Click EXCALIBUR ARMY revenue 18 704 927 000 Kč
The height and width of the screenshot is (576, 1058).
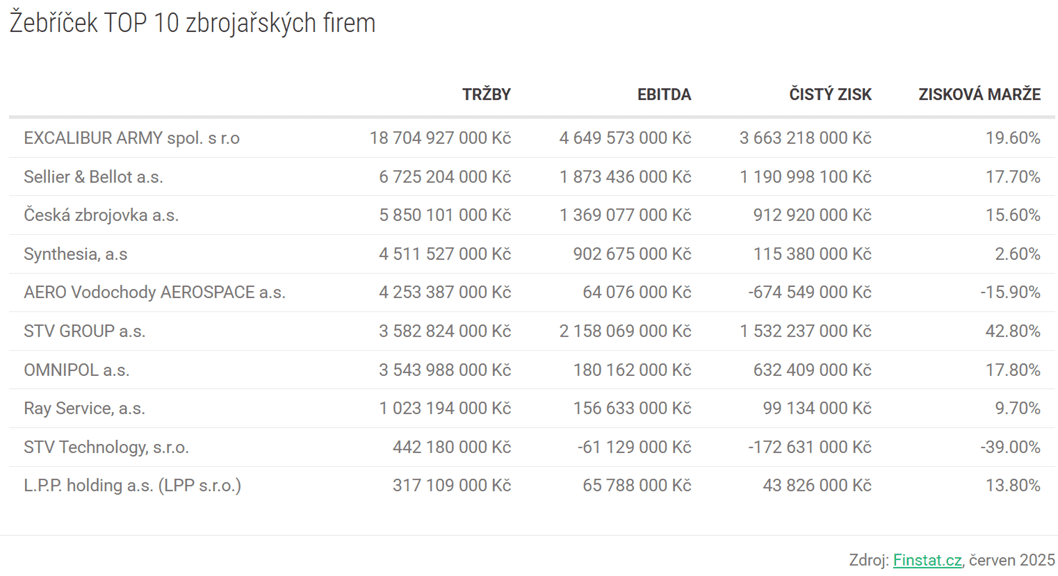click(440, 138)
